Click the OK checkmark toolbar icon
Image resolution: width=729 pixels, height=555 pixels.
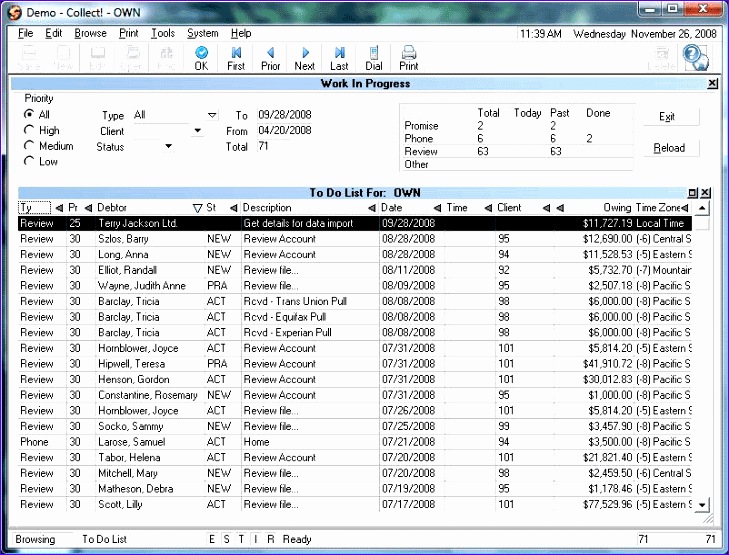click(x=201, y=54)
